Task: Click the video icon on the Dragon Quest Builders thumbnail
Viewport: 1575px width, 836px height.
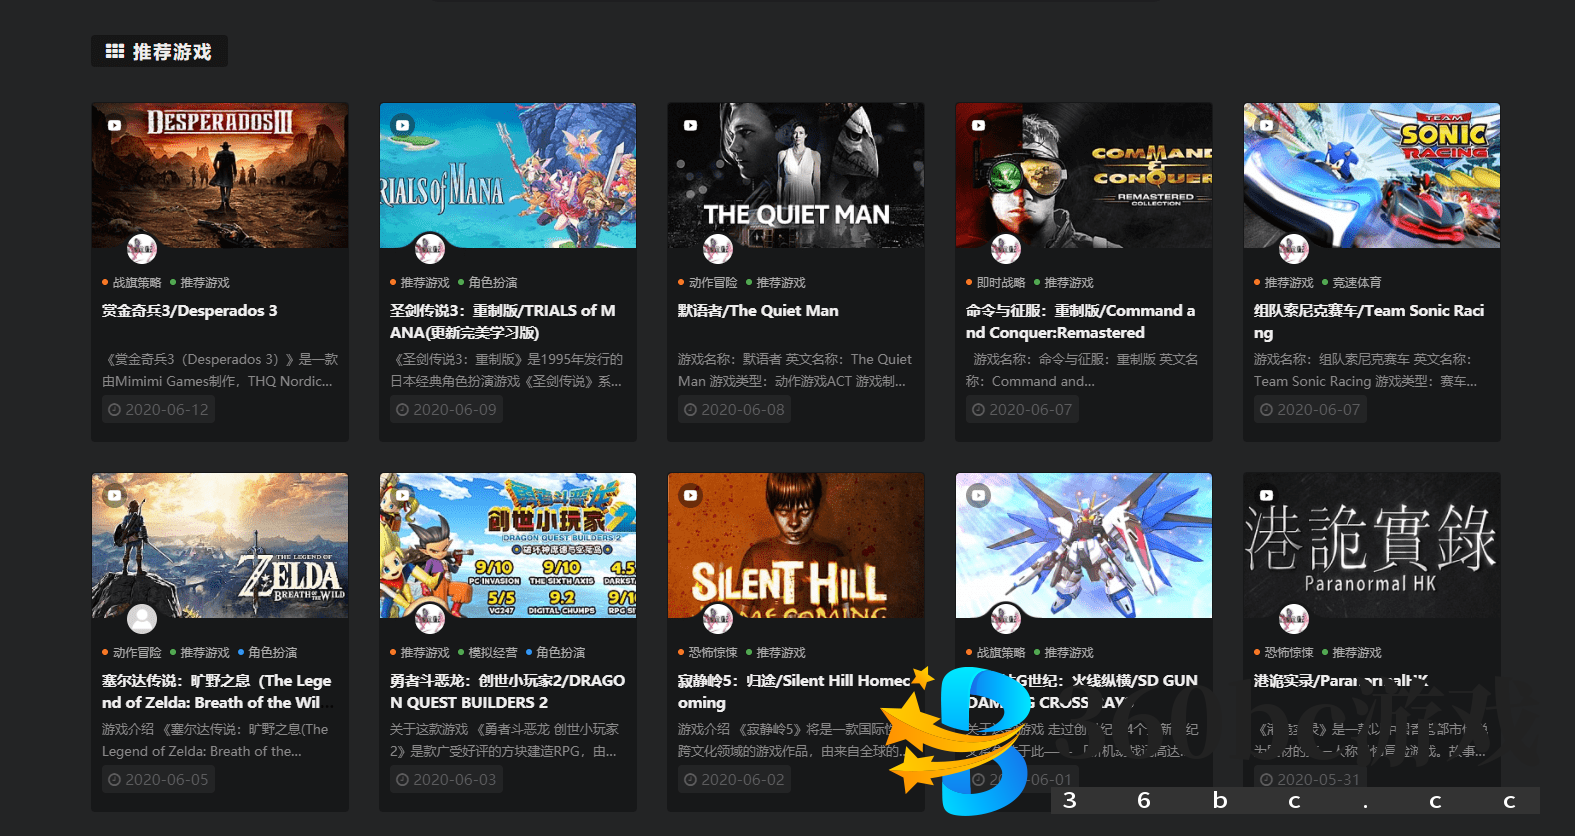Action: (x=402, y=495)
